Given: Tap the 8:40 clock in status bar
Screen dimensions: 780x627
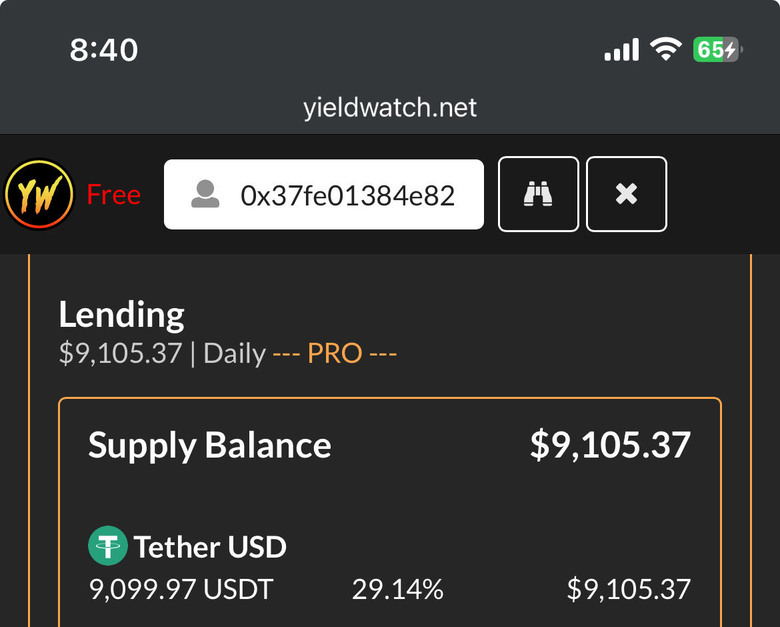Looking at the screenshot, I should point(103,50).
